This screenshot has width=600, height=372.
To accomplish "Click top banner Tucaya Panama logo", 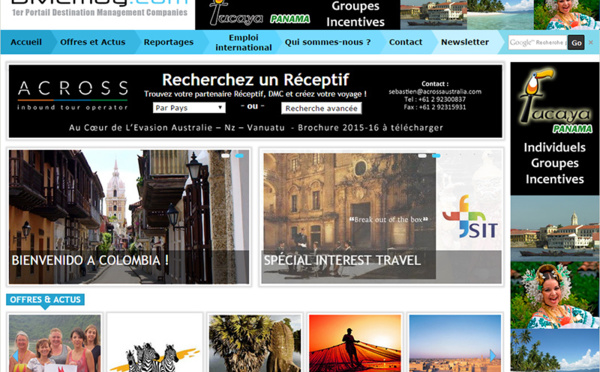I will pyautogui.click(x=259, y=14).
